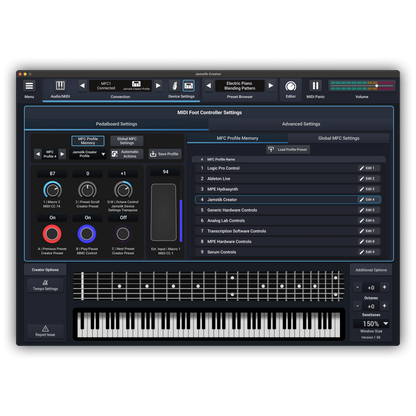Open the Editor knob icon
Image resolution: width=416 pixels, height=416 pixels.
click(290, 86)
